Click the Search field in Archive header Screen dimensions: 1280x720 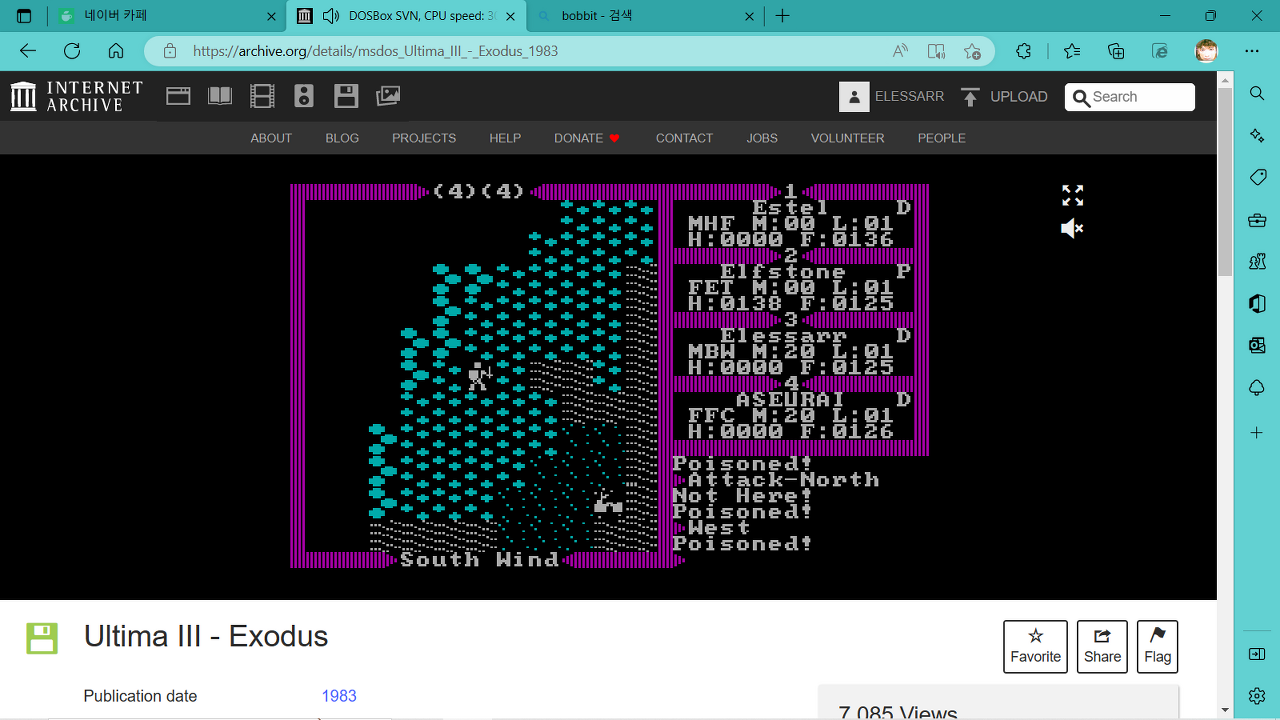tap(1130, 97)
